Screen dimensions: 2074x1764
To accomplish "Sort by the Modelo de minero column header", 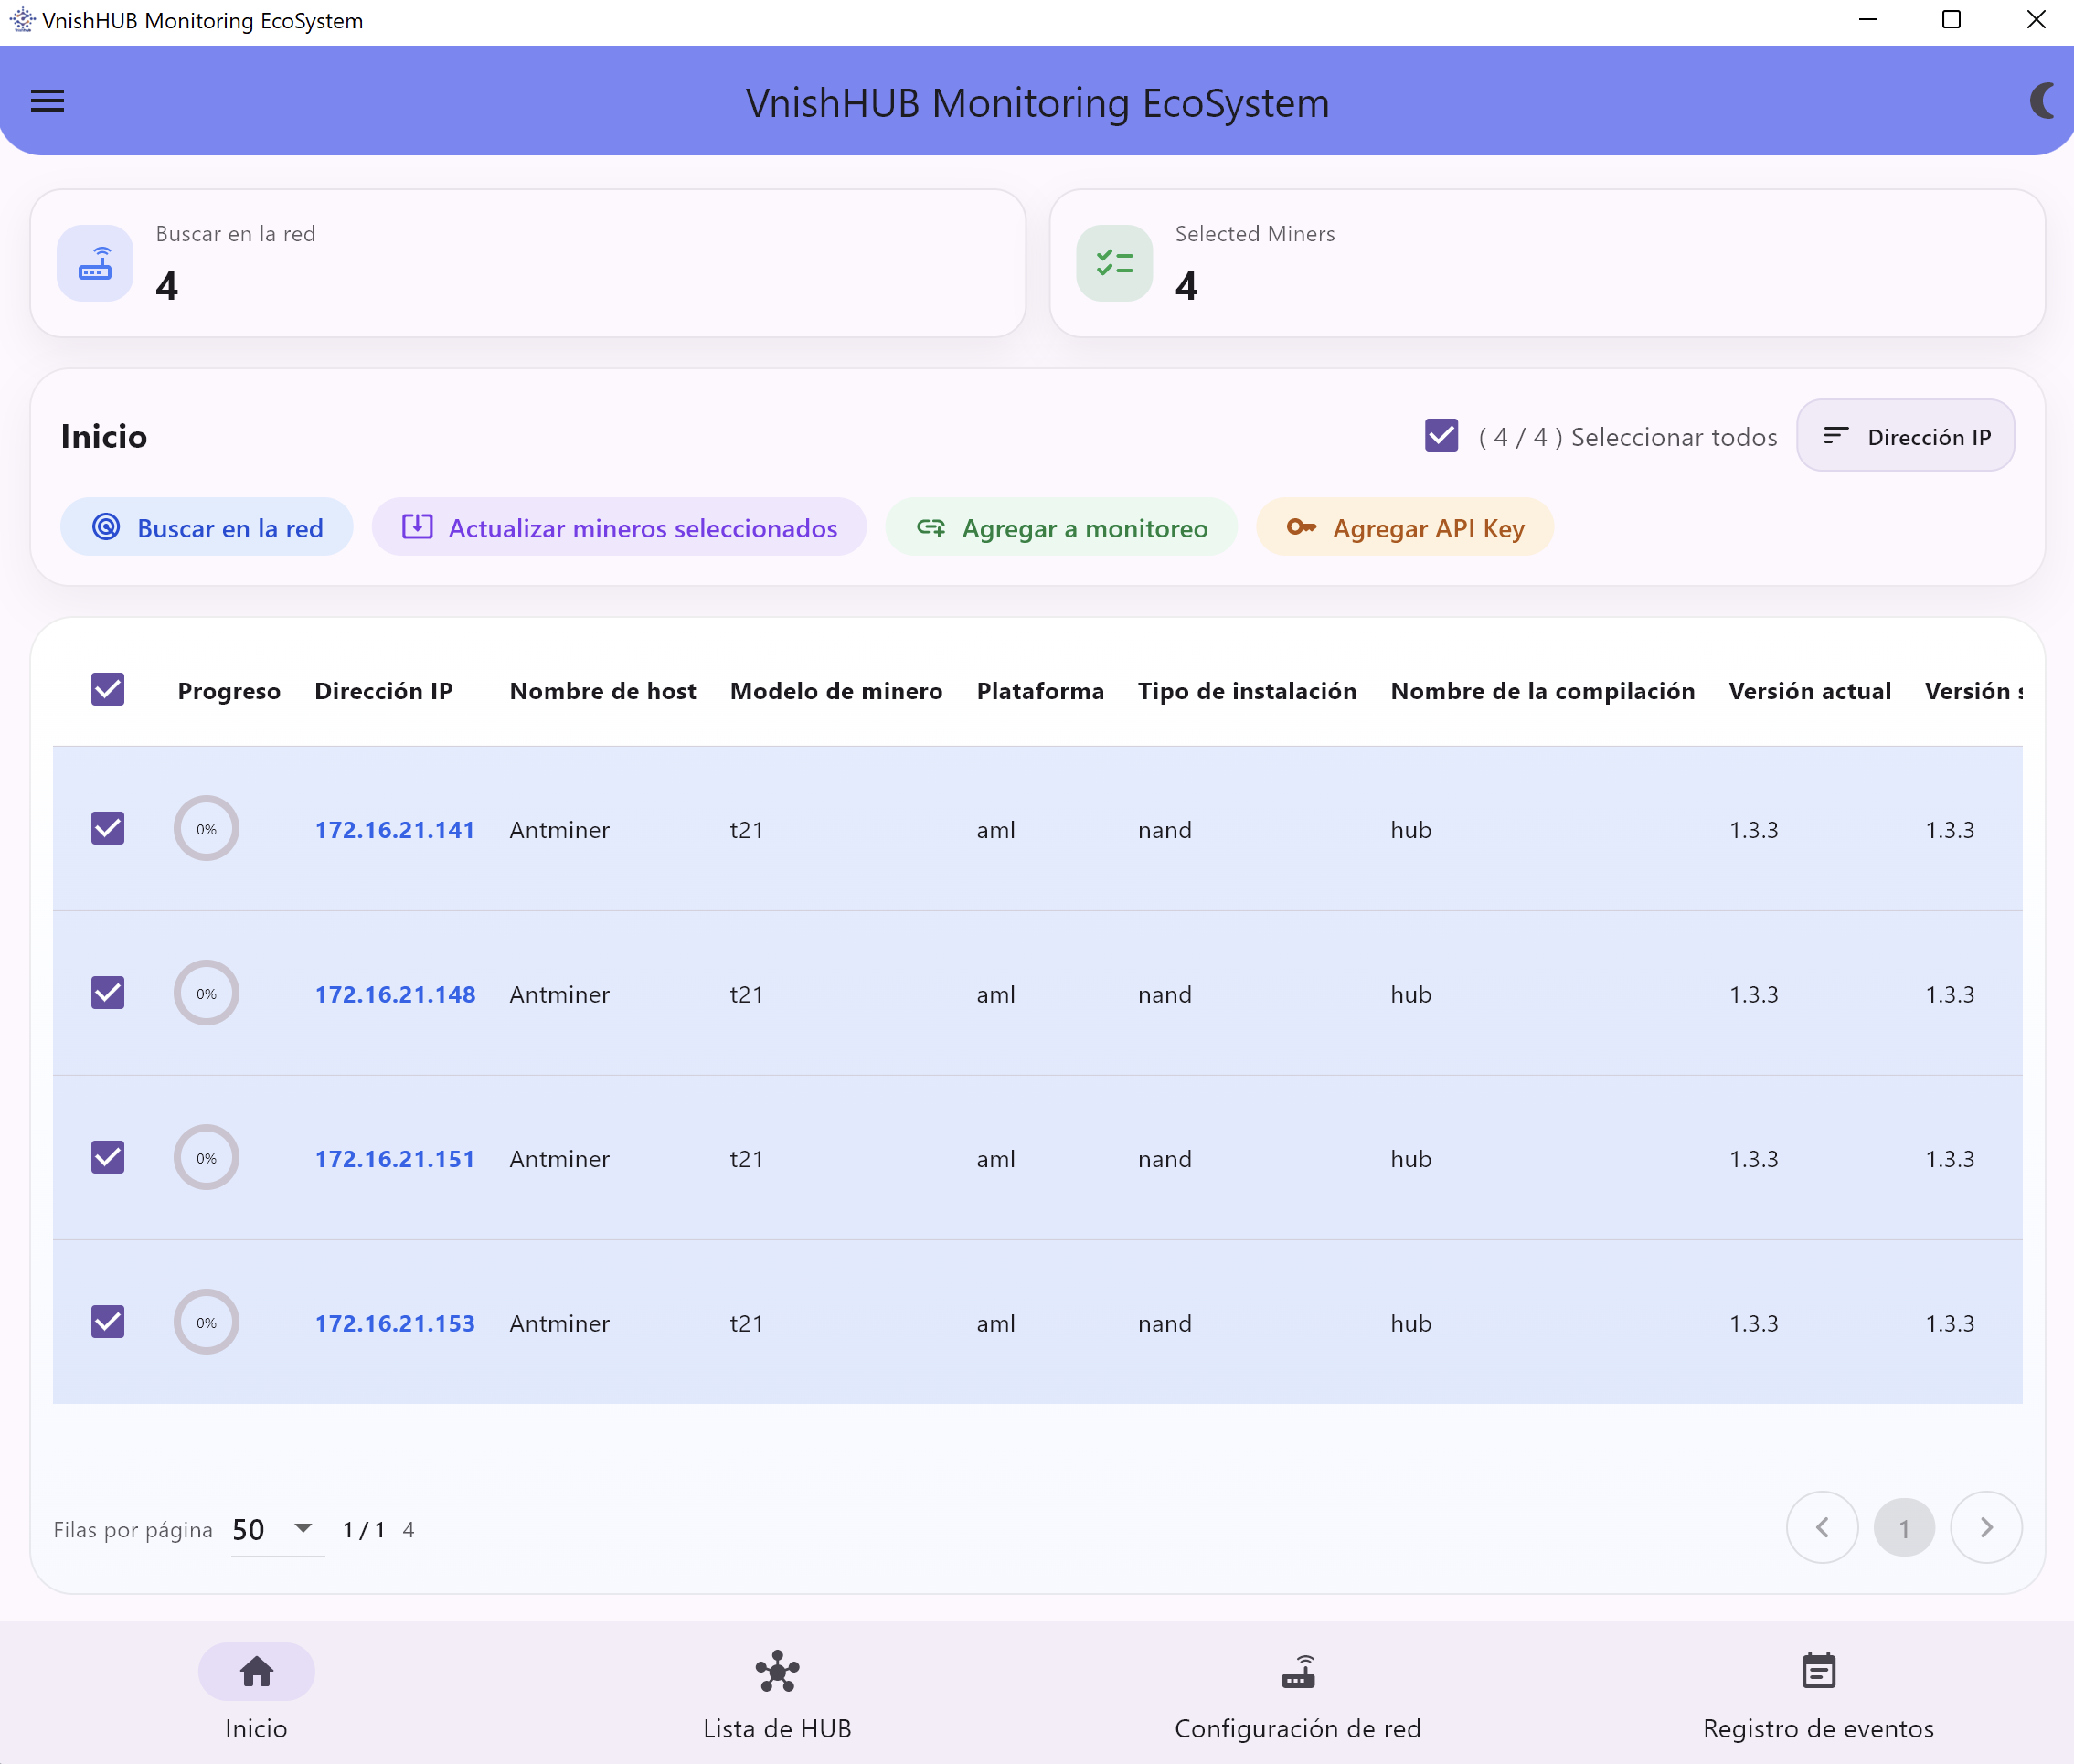I will coord(836,691).
